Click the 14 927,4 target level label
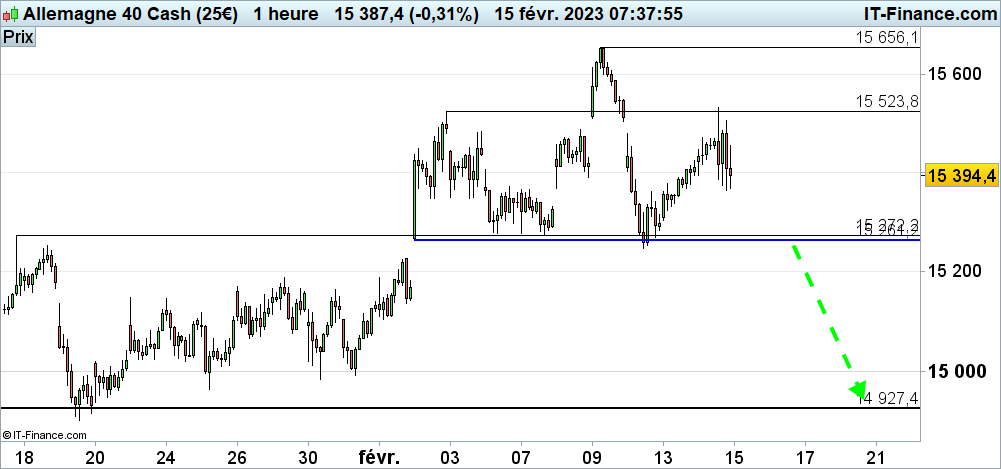This screenshot has width=1001, height=469. point(888,399)
